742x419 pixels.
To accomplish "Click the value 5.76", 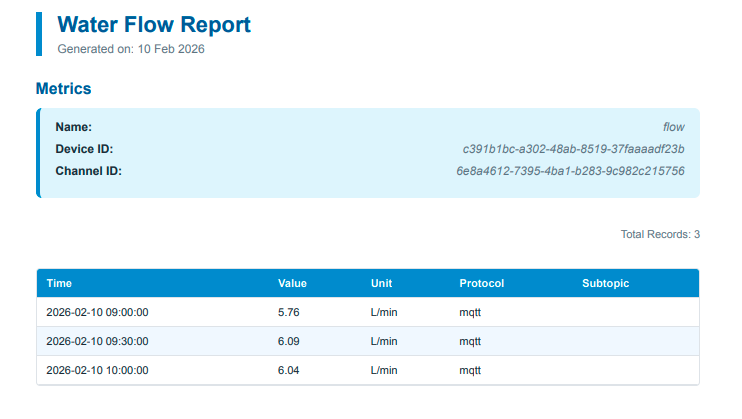I will (289, 312).
